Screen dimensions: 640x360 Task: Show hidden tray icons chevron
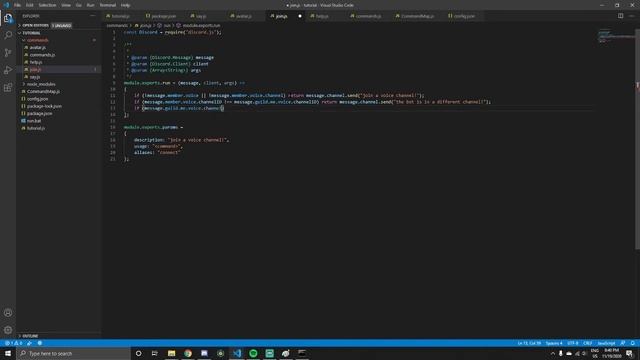coord(553,353)
